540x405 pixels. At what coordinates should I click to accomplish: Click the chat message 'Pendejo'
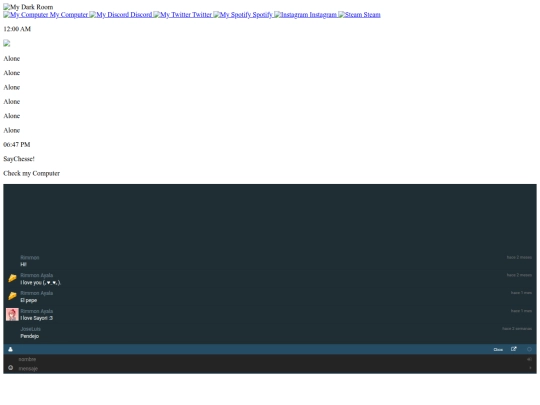pos(30,336)
